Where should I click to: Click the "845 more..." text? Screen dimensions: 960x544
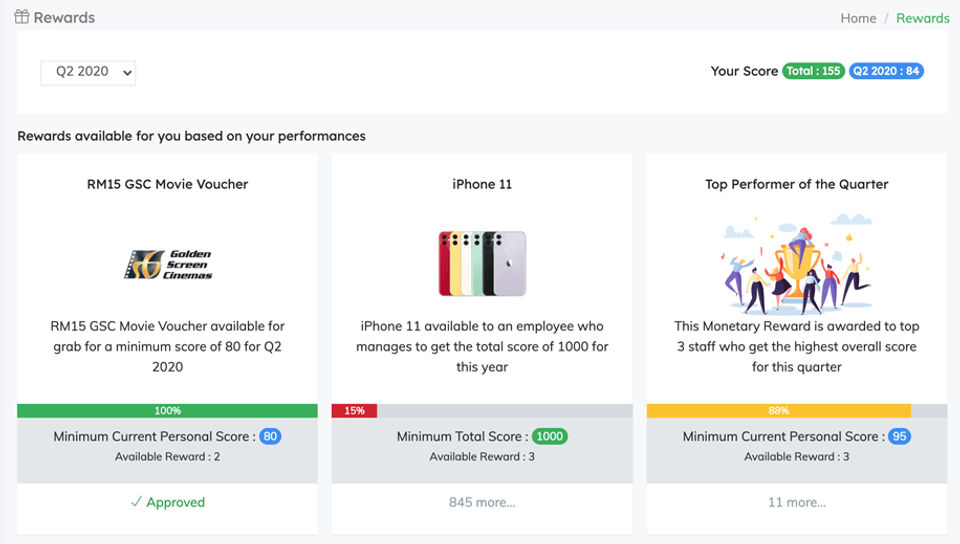click(x=482, y=502)
